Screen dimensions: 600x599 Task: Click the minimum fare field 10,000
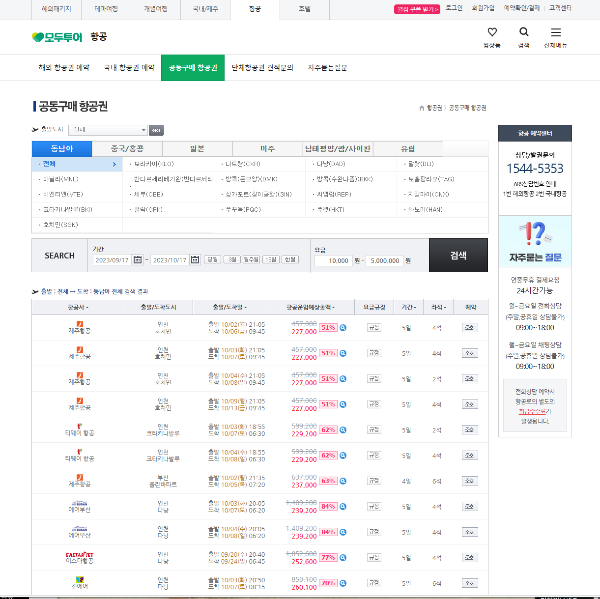(333, 261)
